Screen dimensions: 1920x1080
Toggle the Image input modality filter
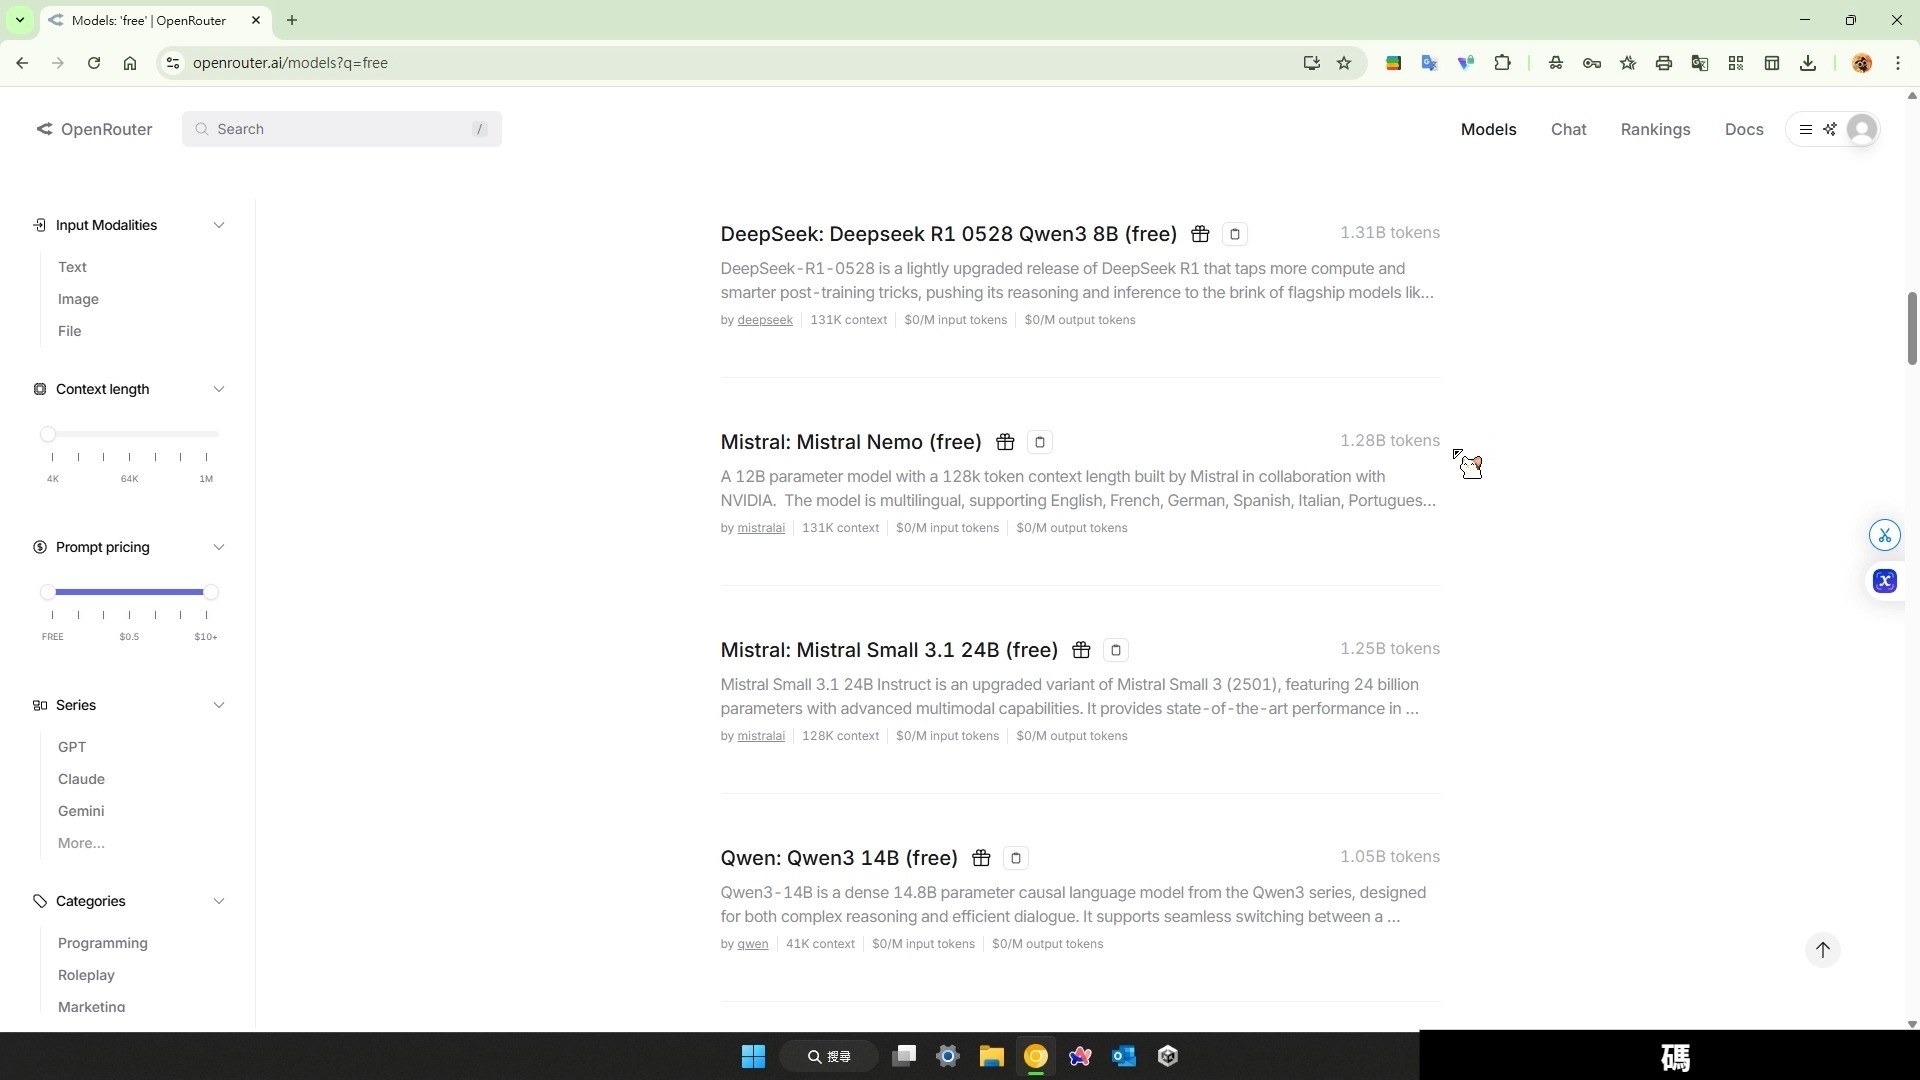[x=78, y=299]
